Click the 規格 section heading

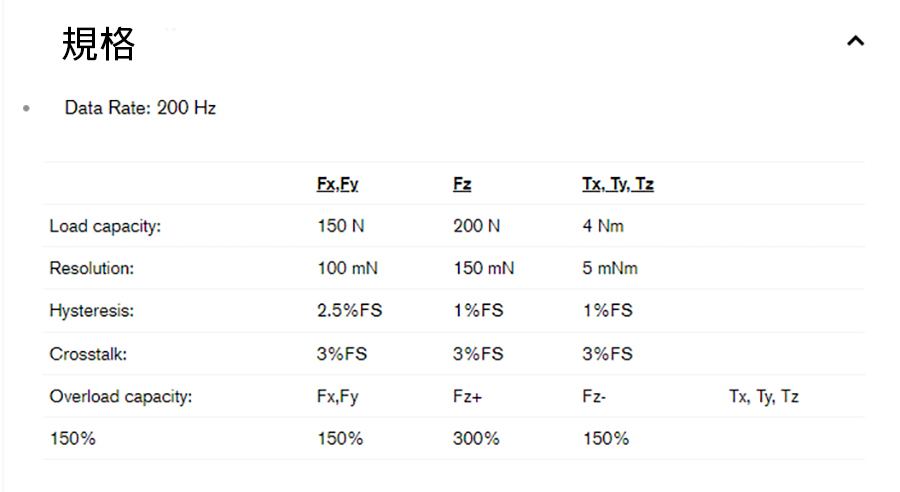tap(99, 44)
